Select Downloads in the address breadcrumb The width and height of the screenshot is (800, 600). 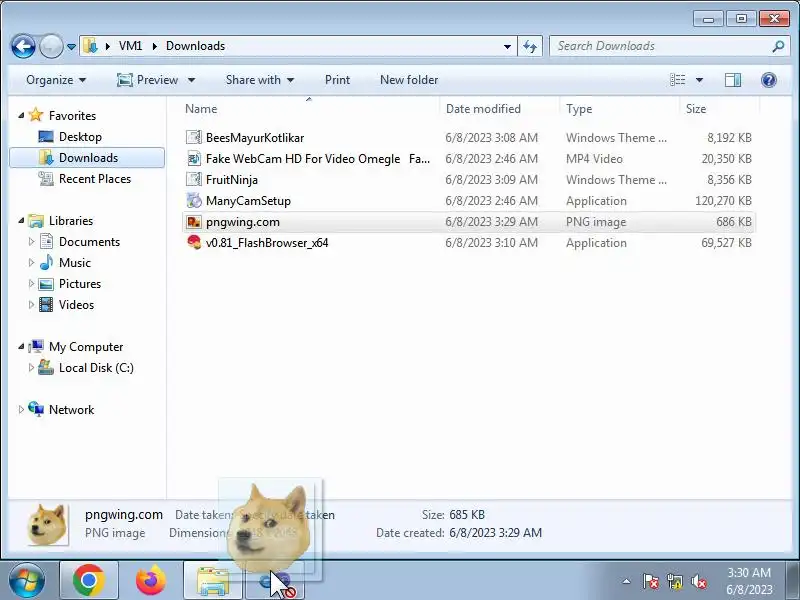[195, 46]
